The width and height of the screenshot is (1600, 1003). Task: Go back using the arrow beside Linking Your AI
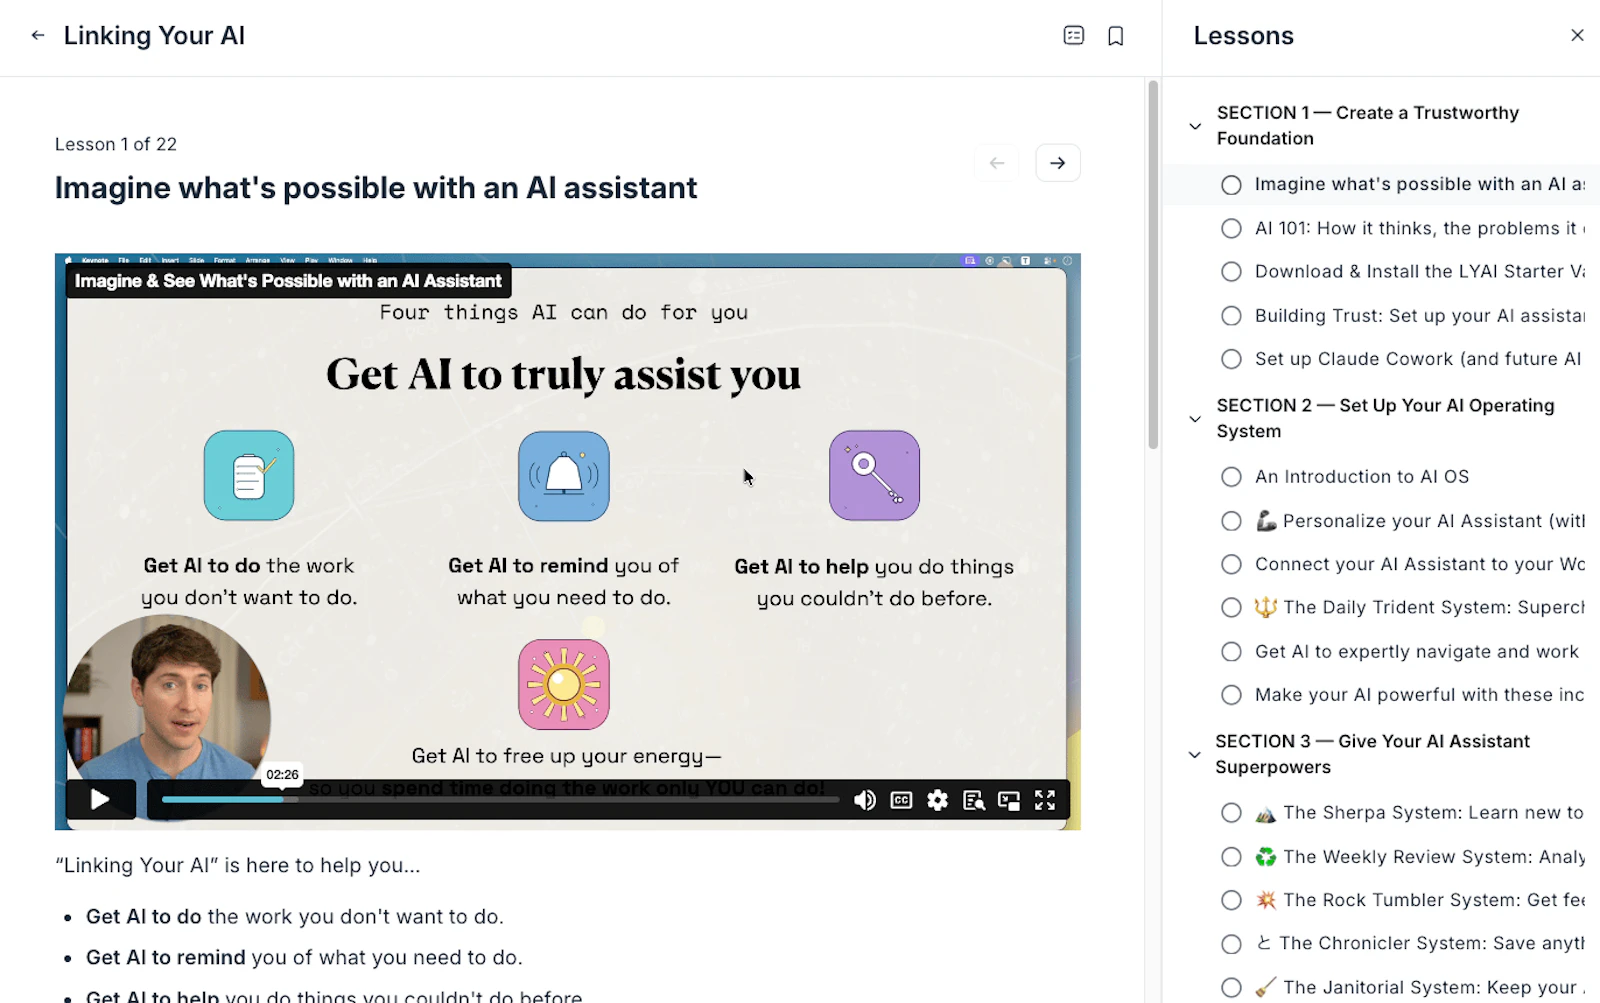pos(38,35)
